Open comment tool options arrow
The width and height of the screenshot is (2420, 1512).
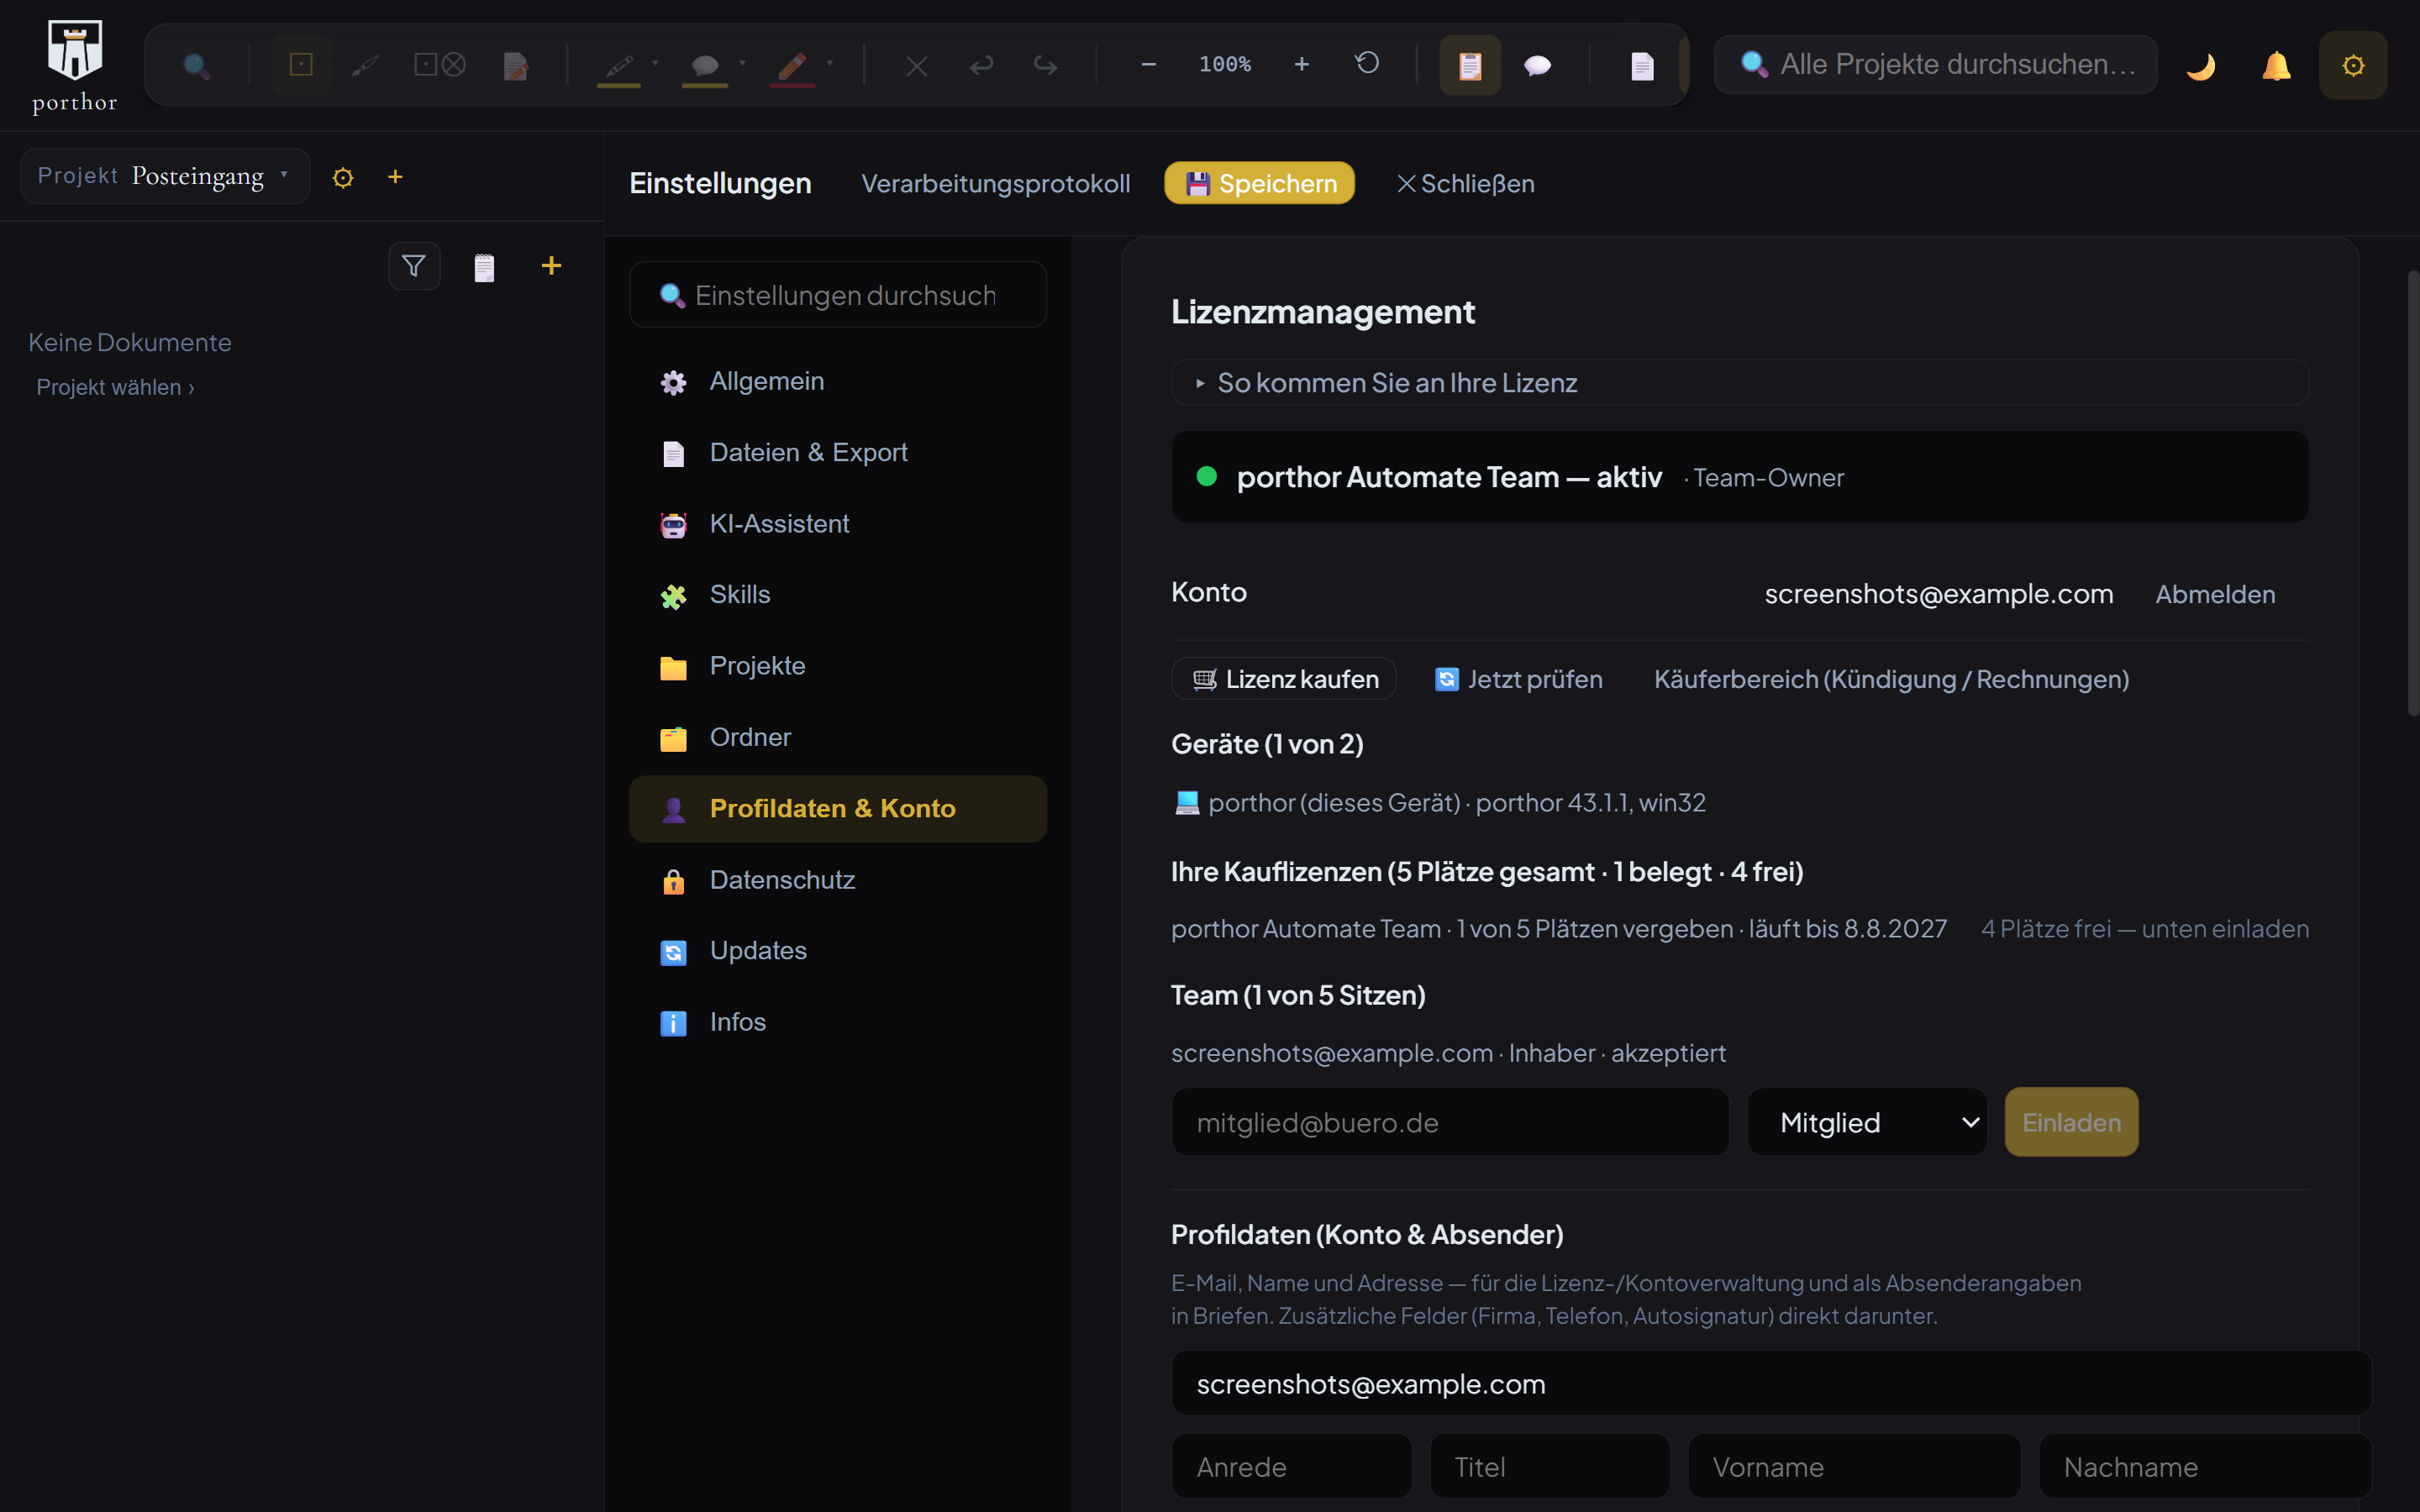(742, 63)
